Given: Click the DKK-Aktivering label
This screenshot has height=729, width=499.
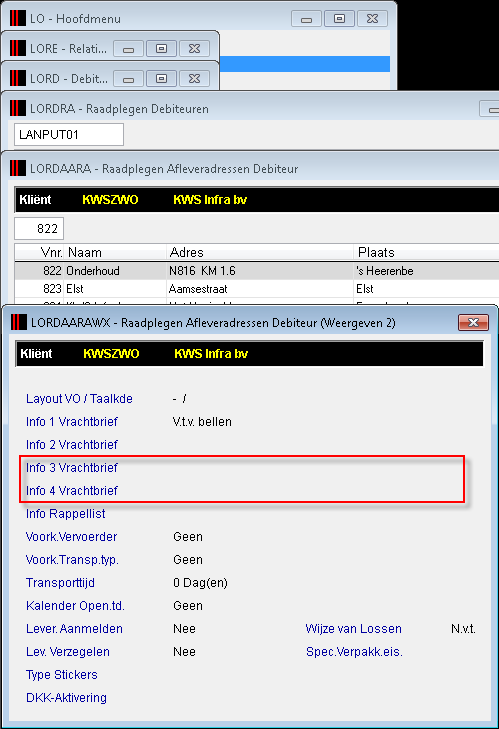Looking at the screenshot, I should coord(67,697).
